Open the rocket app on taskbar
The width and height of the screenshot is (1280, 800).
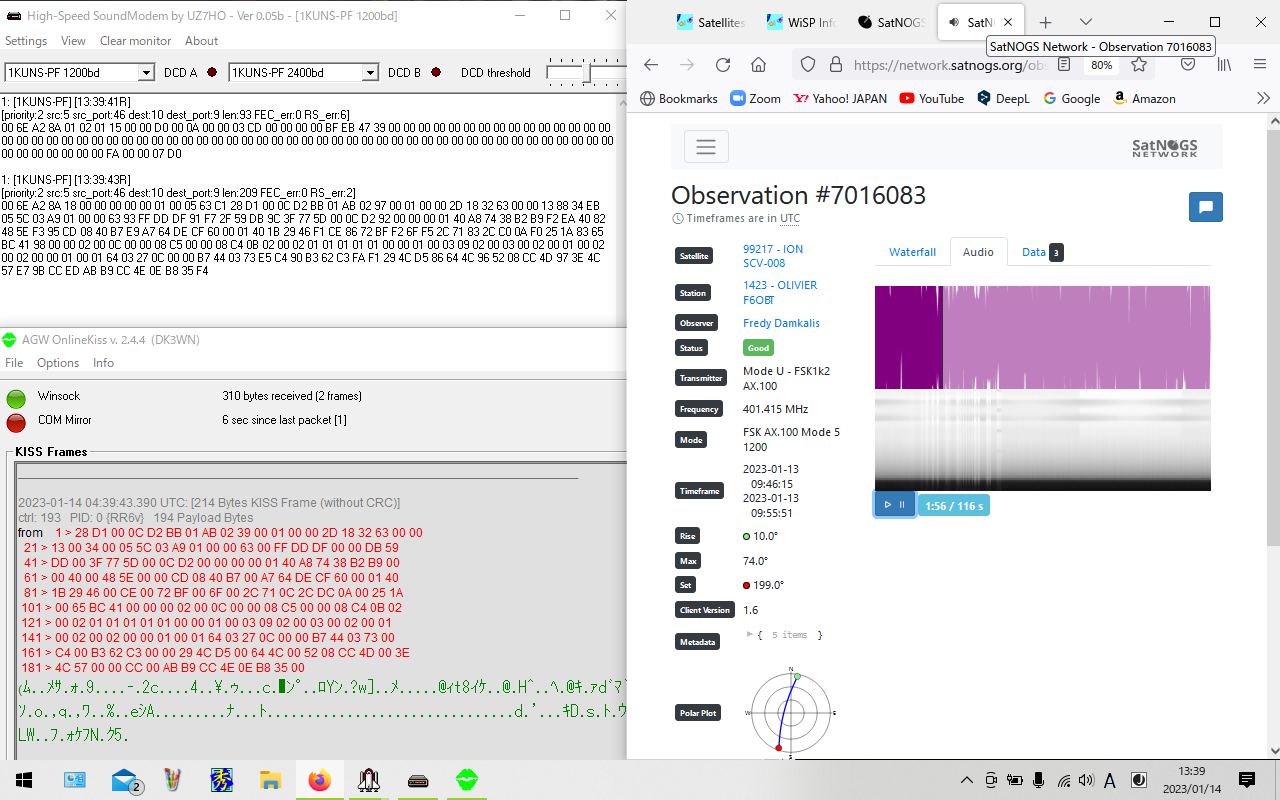point(368,780)
